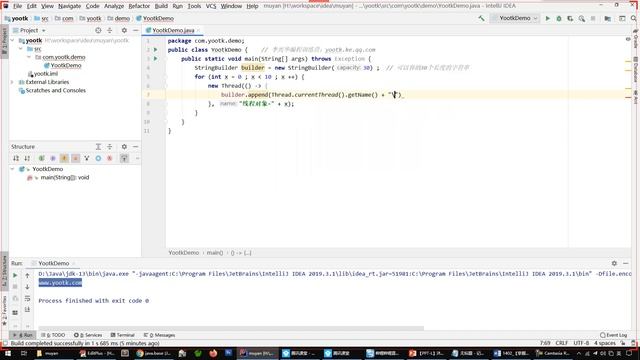Open the Messages tool window button
The image size is (640, 360).
pos(160,335)
